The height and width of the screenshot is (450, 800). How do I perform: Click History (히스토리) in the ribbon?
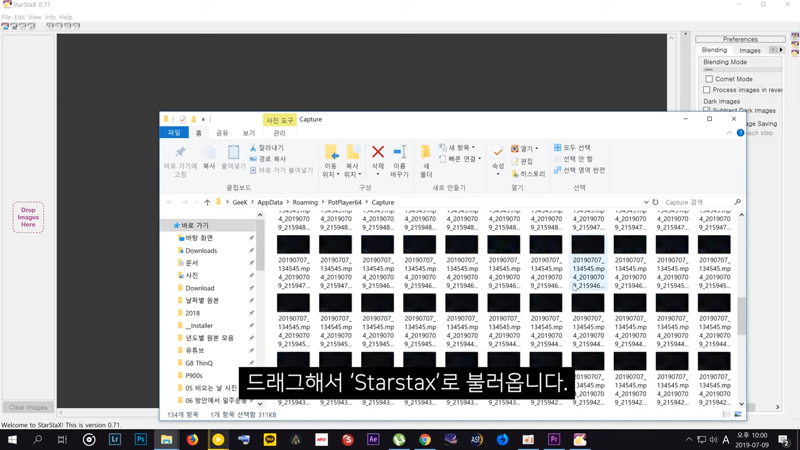pyautogui.click(x=528, y=174)
